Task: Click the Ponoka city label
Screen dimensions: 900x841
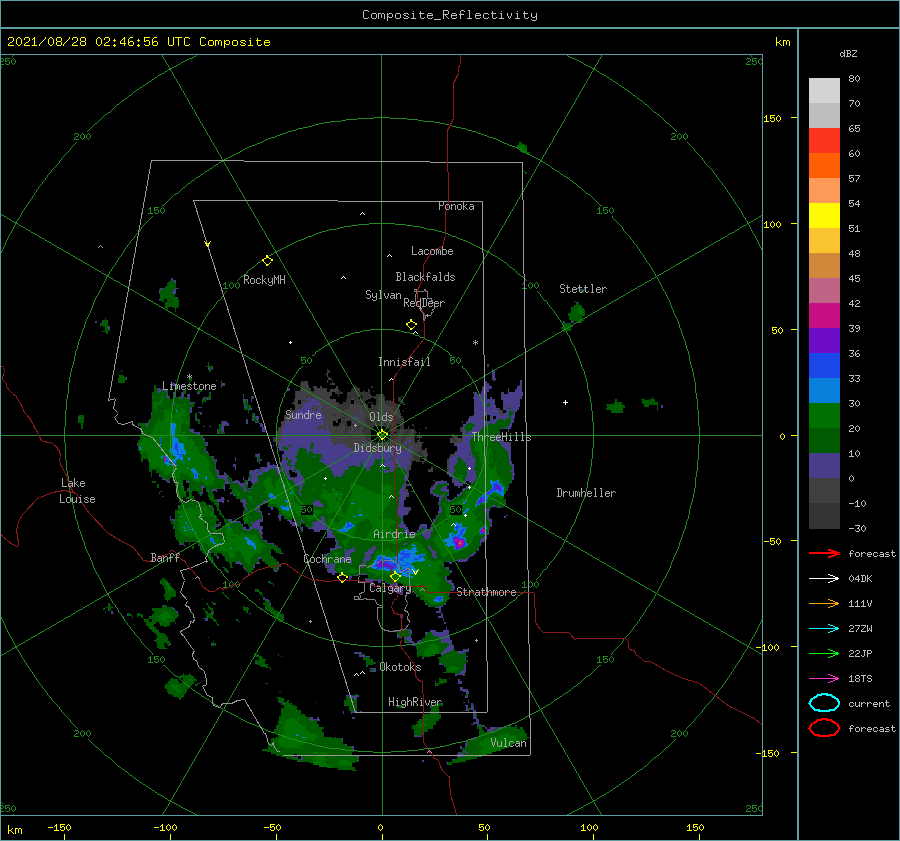Action: tap(456, 206)
